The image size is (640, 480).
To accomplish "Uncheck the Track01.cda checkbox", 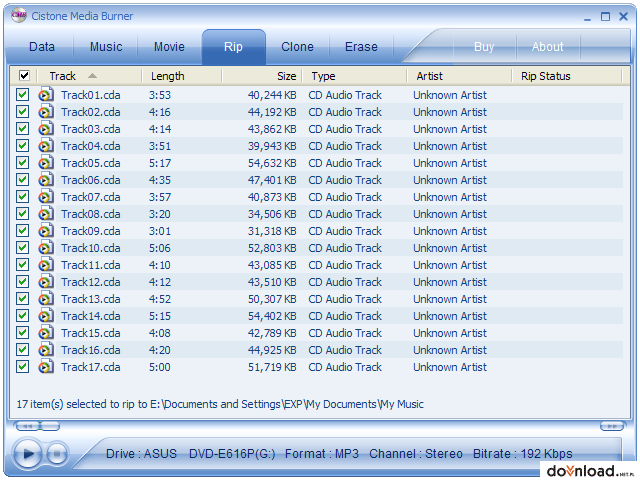I will click(22, 95).
